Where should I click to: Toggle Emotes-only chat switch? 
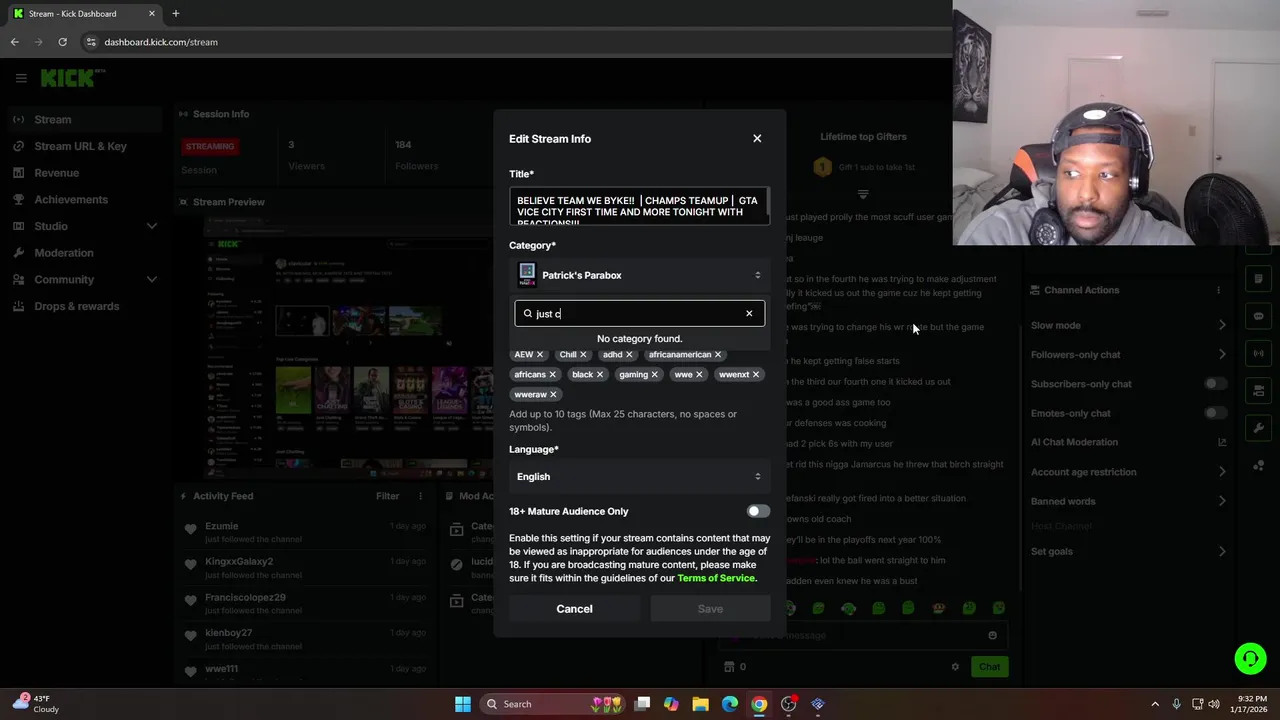coord(1215,413)
